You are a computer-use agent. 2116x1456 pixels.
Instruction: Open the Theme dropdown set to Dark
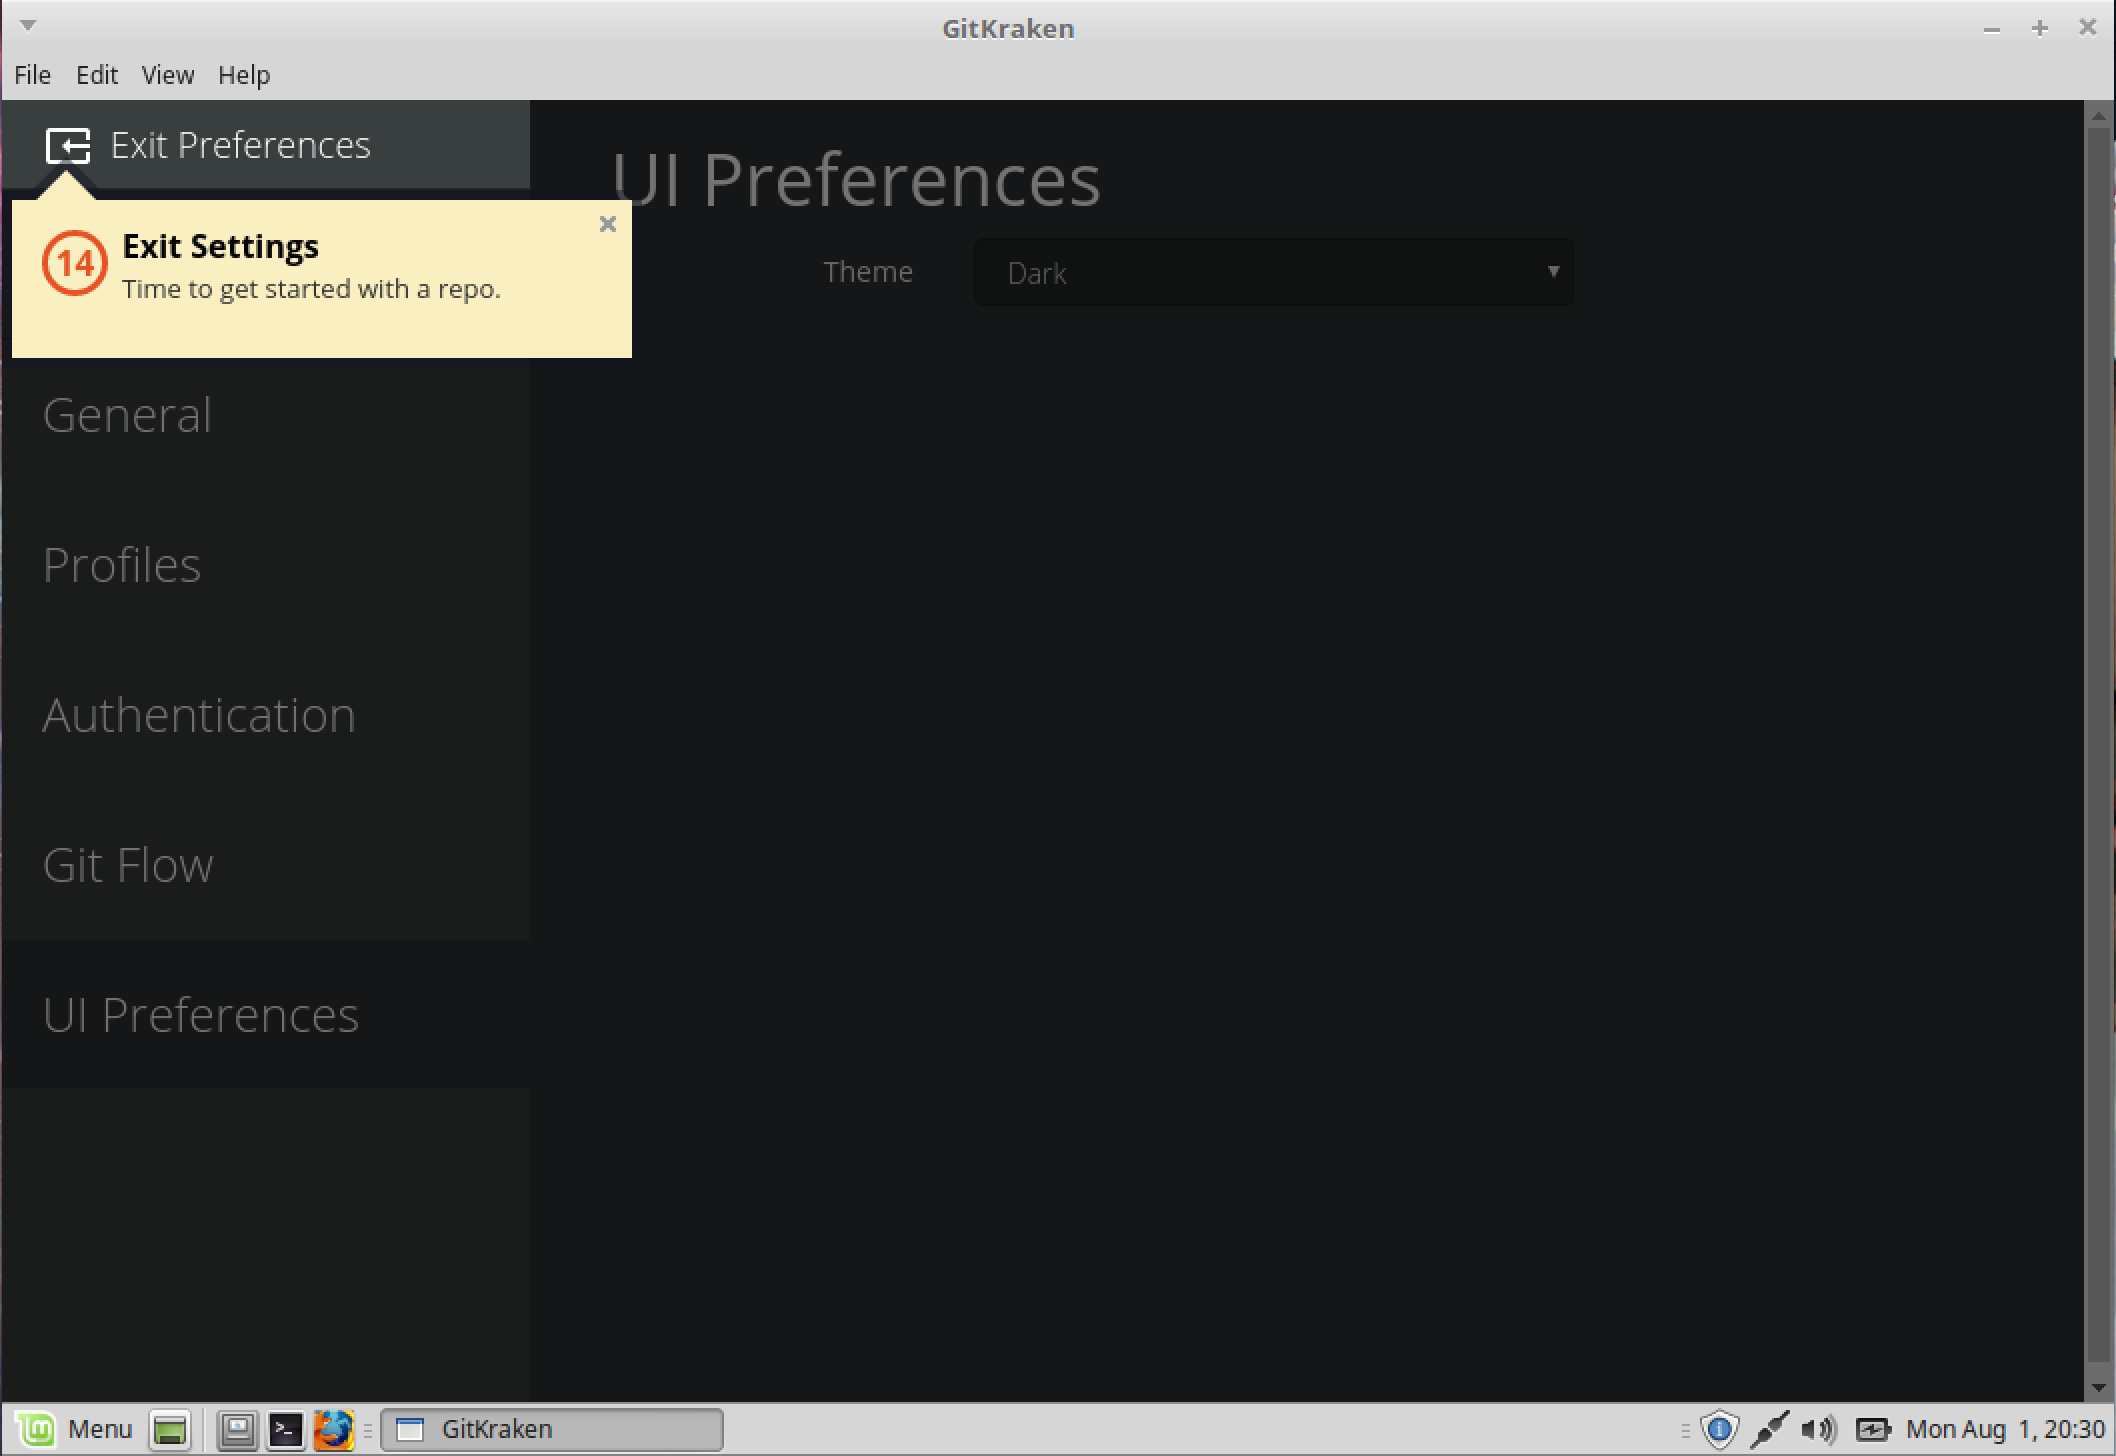(1273, 272)
